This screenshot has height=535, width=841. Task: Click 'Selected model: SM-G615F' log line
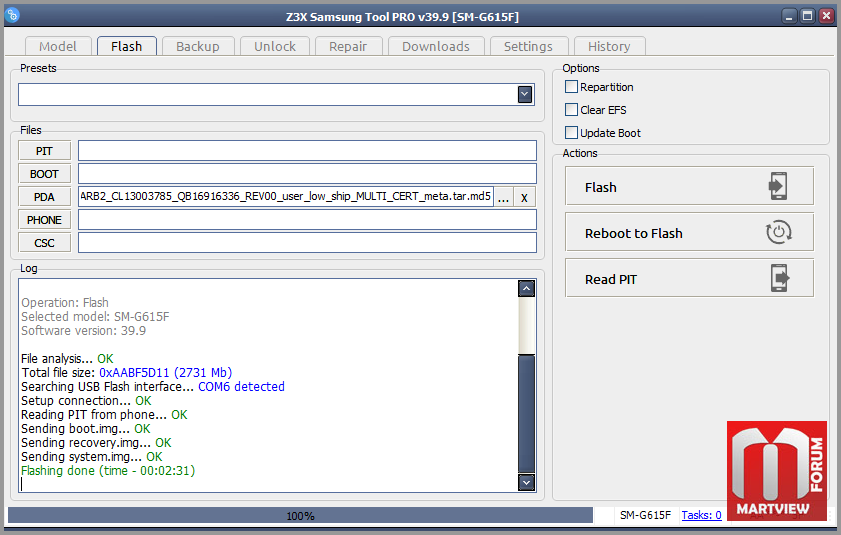95,317
